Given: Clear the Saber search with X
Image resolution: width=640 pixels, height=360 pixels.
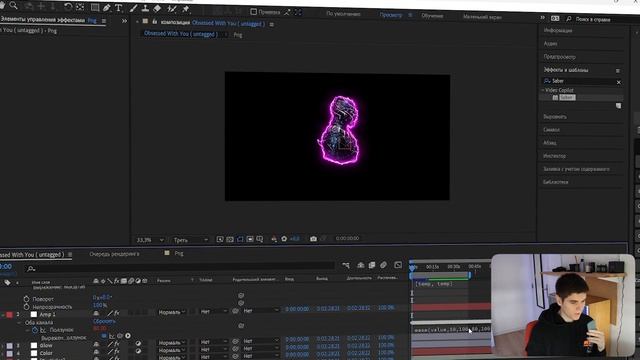Looking at the screenshot, I should [618, 82].
